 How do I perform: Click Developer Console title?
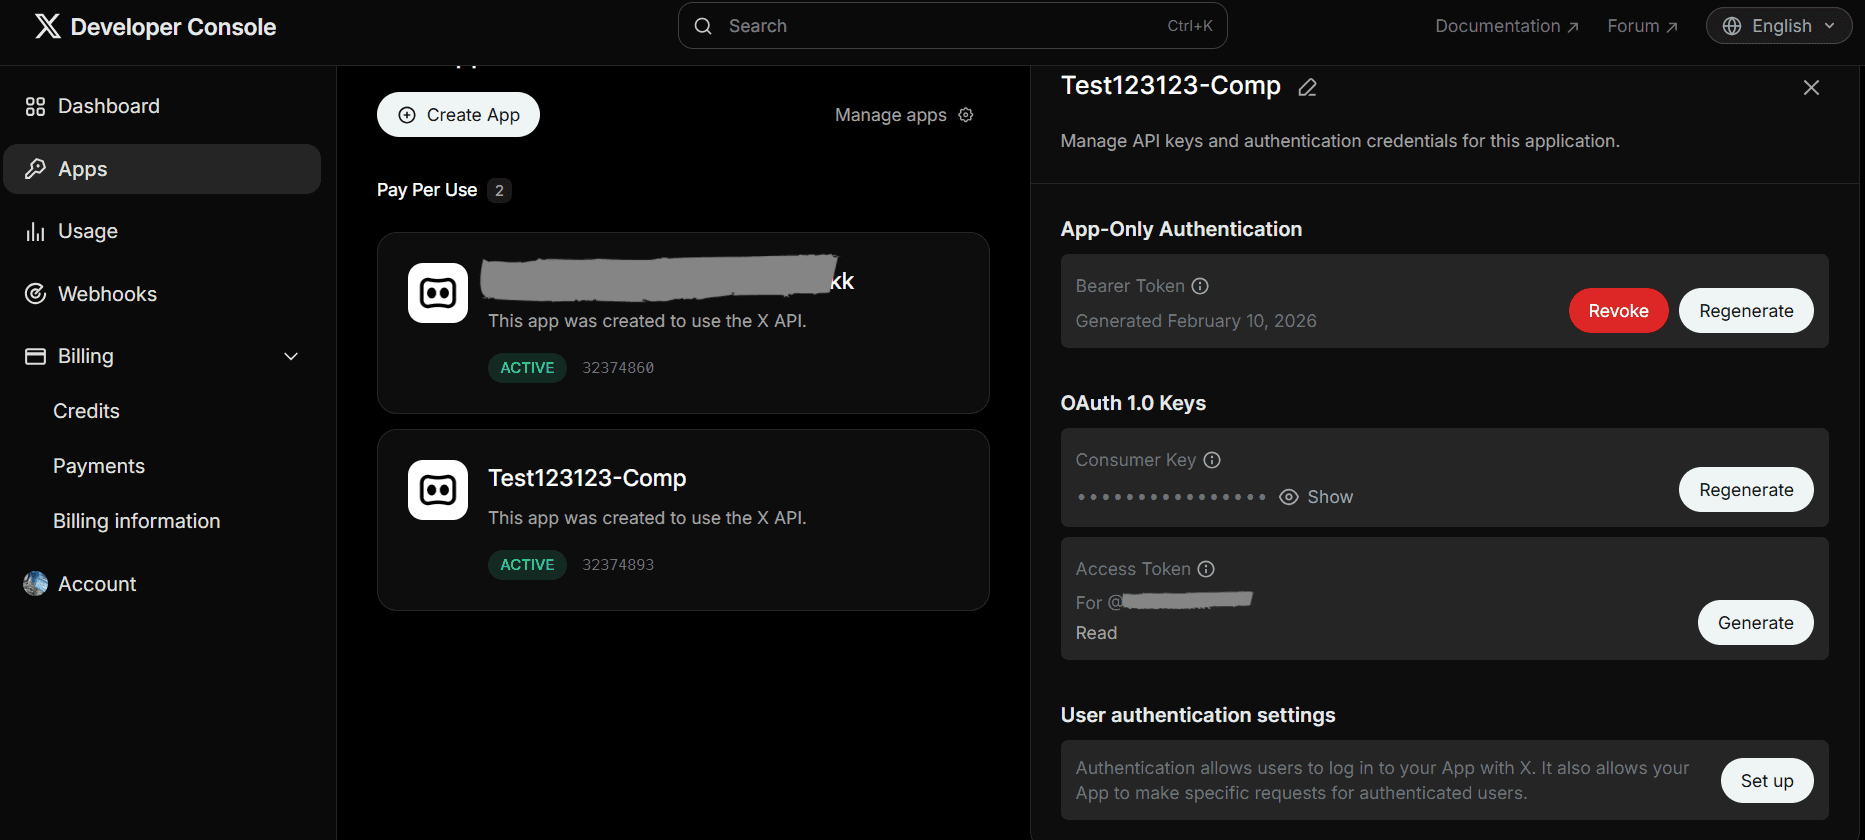point(173,27)
